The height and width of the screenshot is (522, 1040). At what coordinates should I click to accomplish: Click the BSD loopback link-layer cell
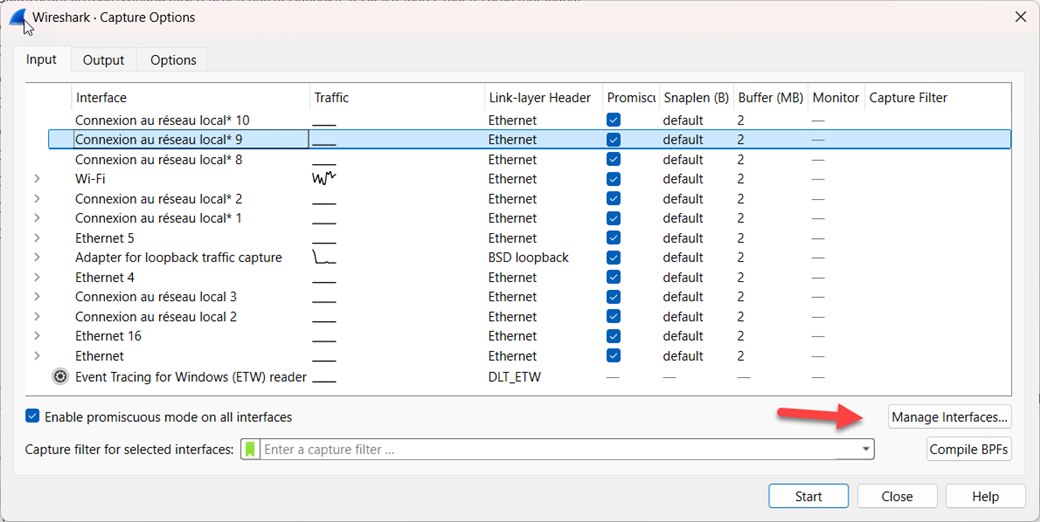[529, 257]
